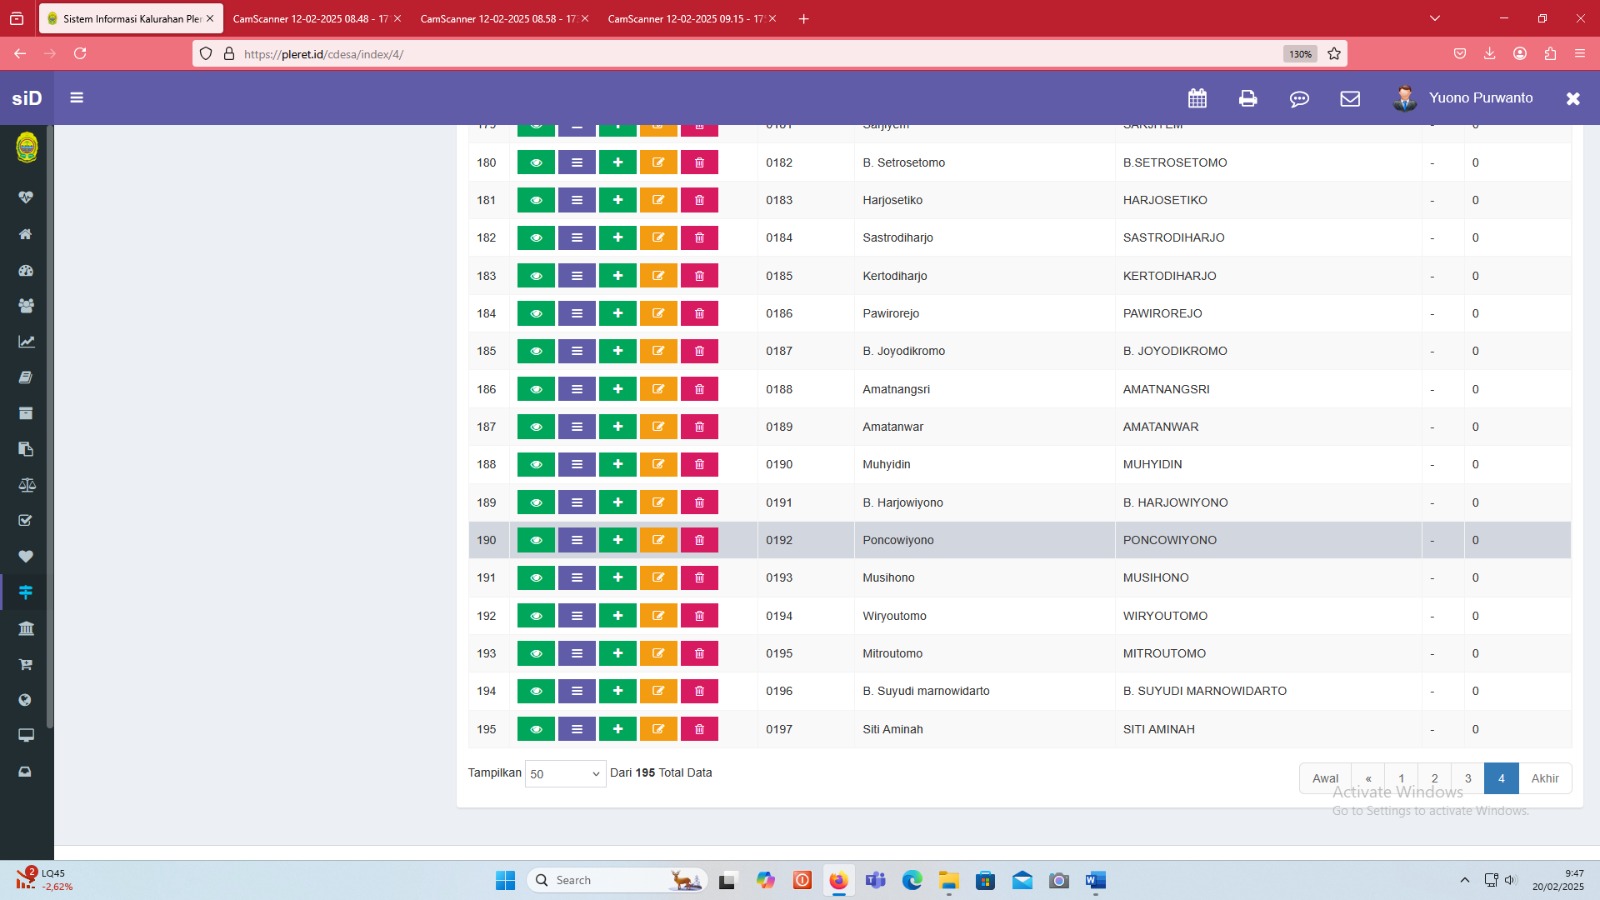Add entry with plus button in Musihono row

618,578
